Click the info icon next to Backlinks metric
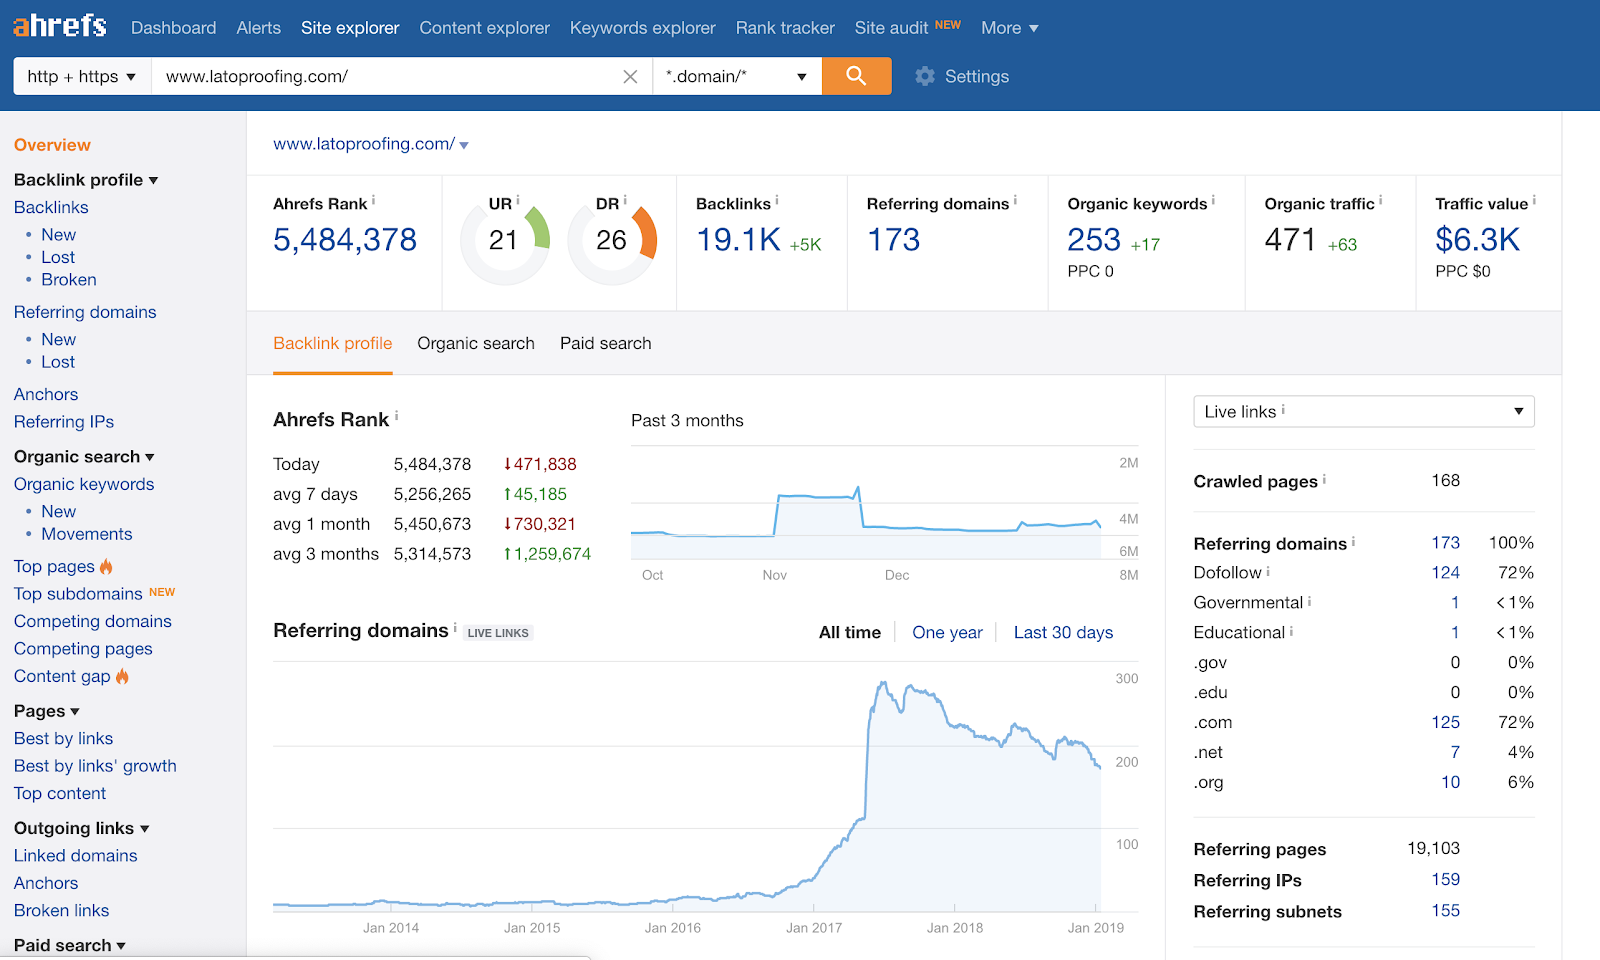 pyautogui.click(x=777, y=200)
